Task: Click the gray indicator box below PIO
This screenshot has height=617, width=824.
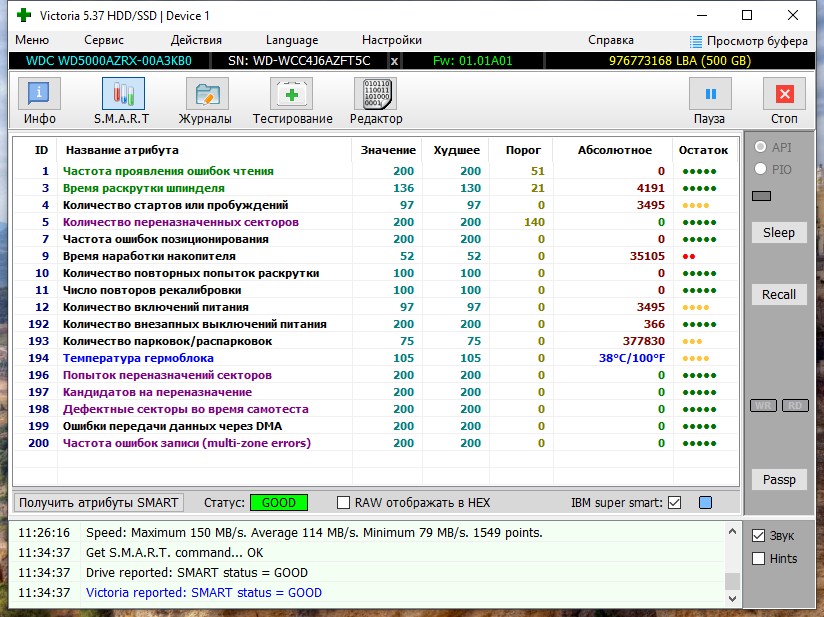Action: pyautogui.click(x=761, y=196)
